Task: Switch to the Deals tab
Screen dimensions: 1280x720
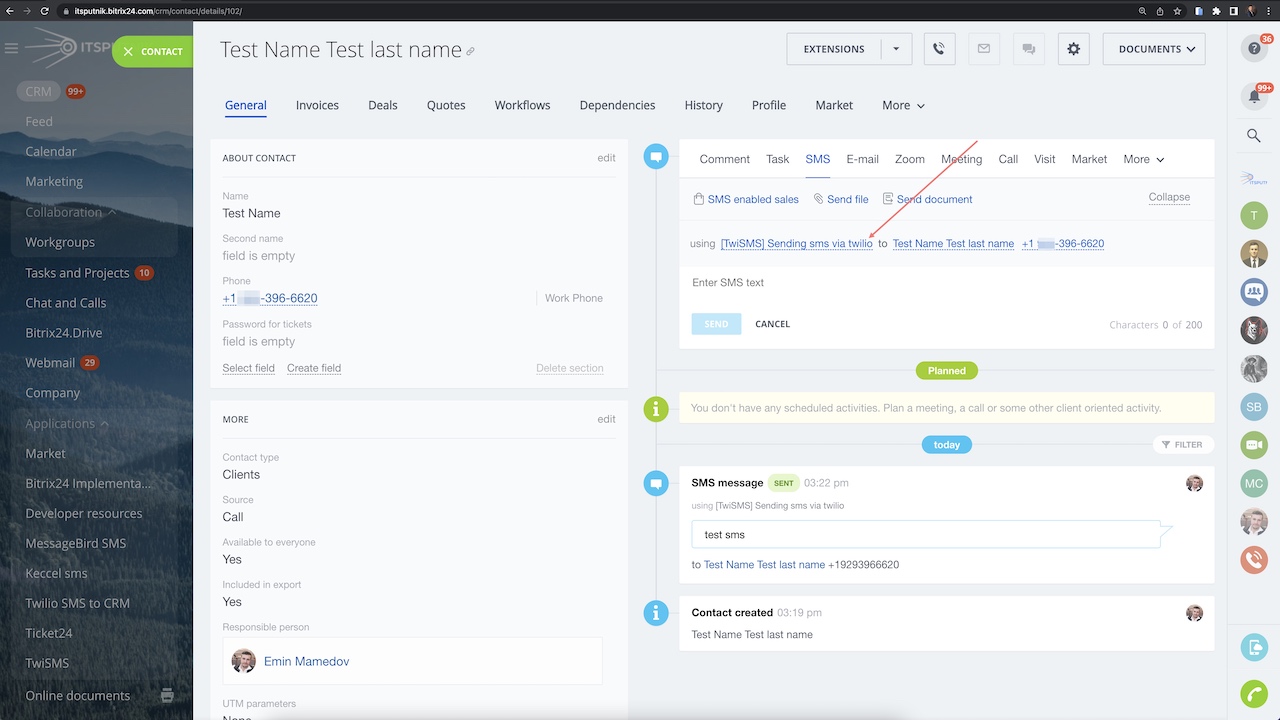Action: pyautogui.click(x=383, y=105)
